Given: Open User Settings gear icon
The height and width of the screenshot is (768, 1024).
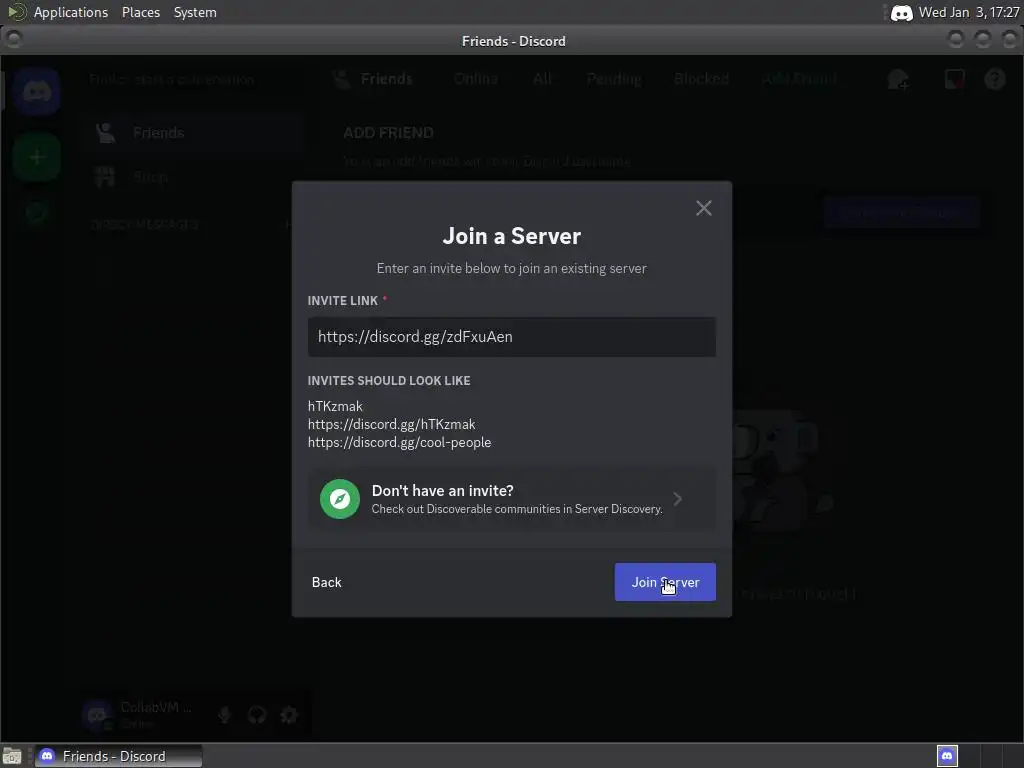Looking at the screenshot, I should (x=289, y=715).
